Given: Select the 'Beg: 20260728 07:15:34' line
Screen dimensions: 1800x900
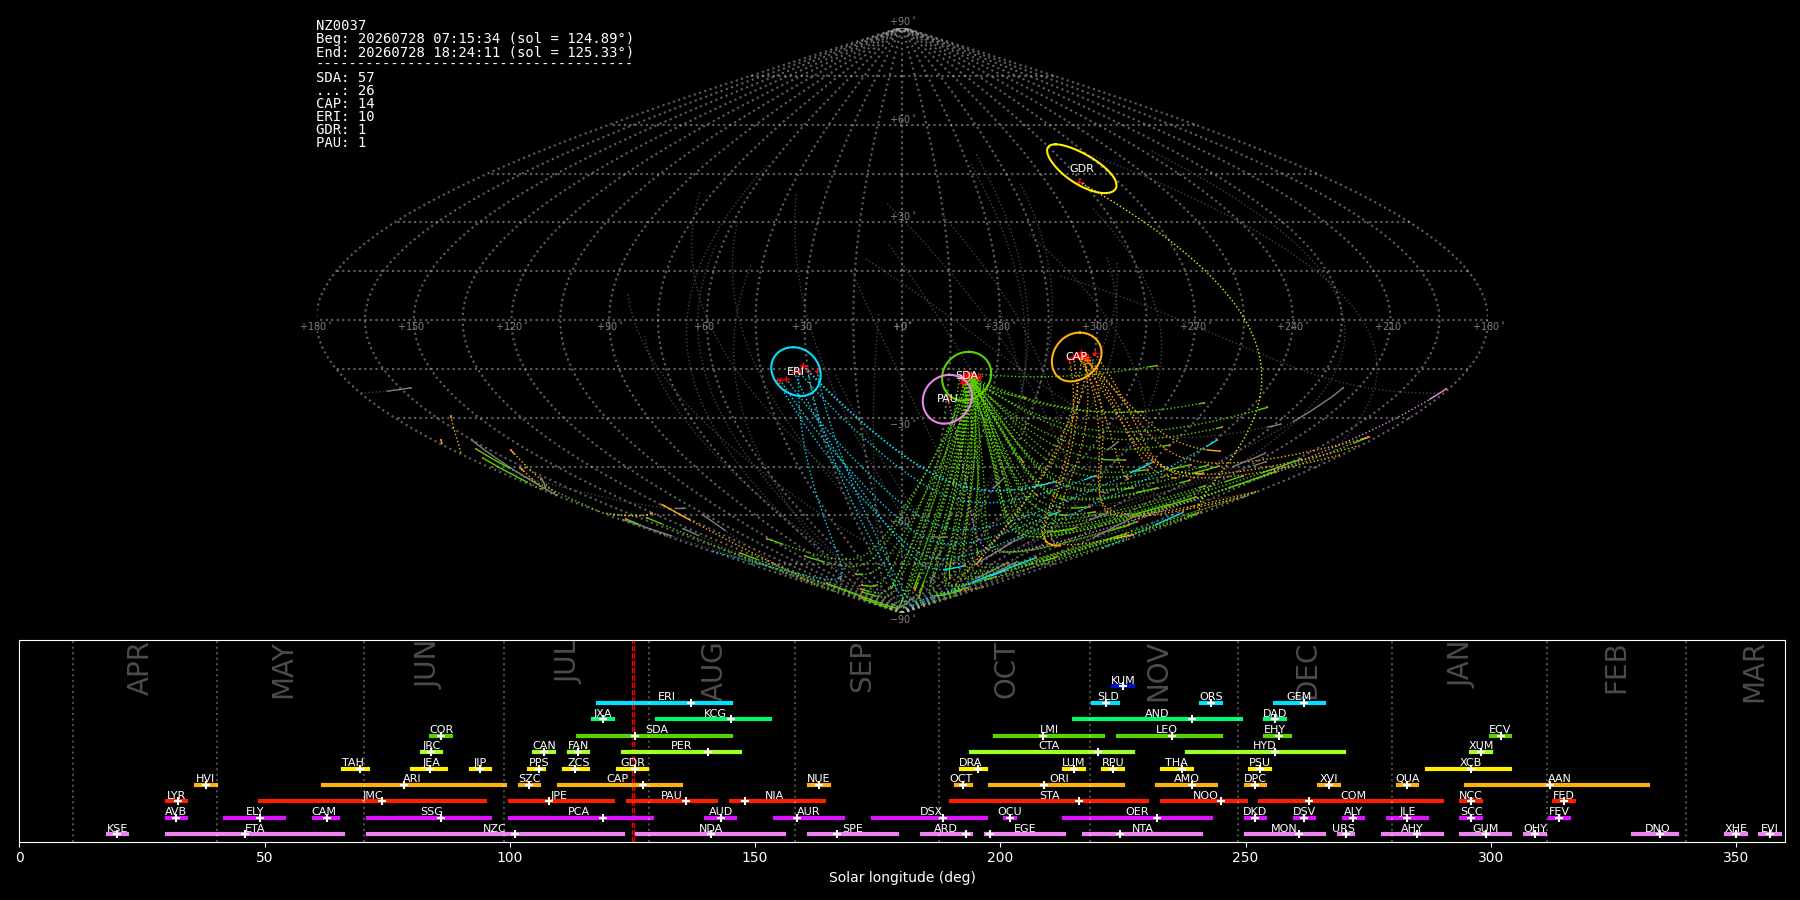Looking at the screenshot, I should [475, 39].
